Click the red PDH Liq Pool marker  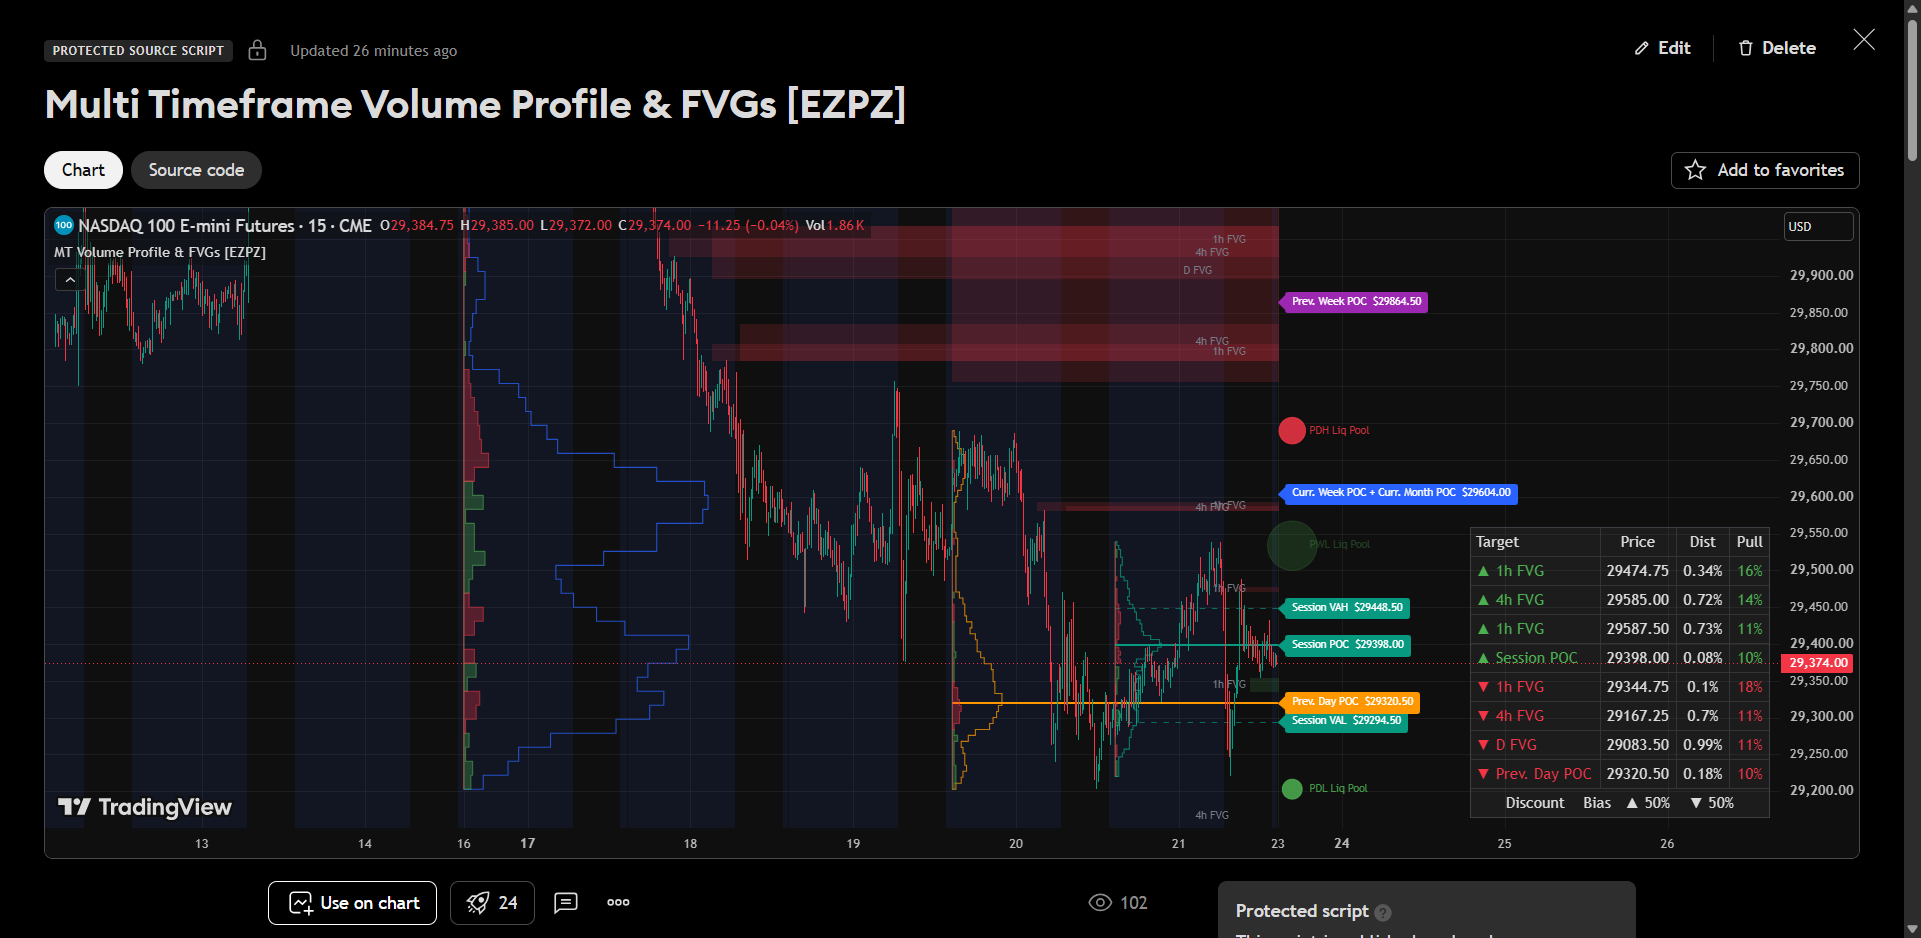click(x=1292, y=431)
